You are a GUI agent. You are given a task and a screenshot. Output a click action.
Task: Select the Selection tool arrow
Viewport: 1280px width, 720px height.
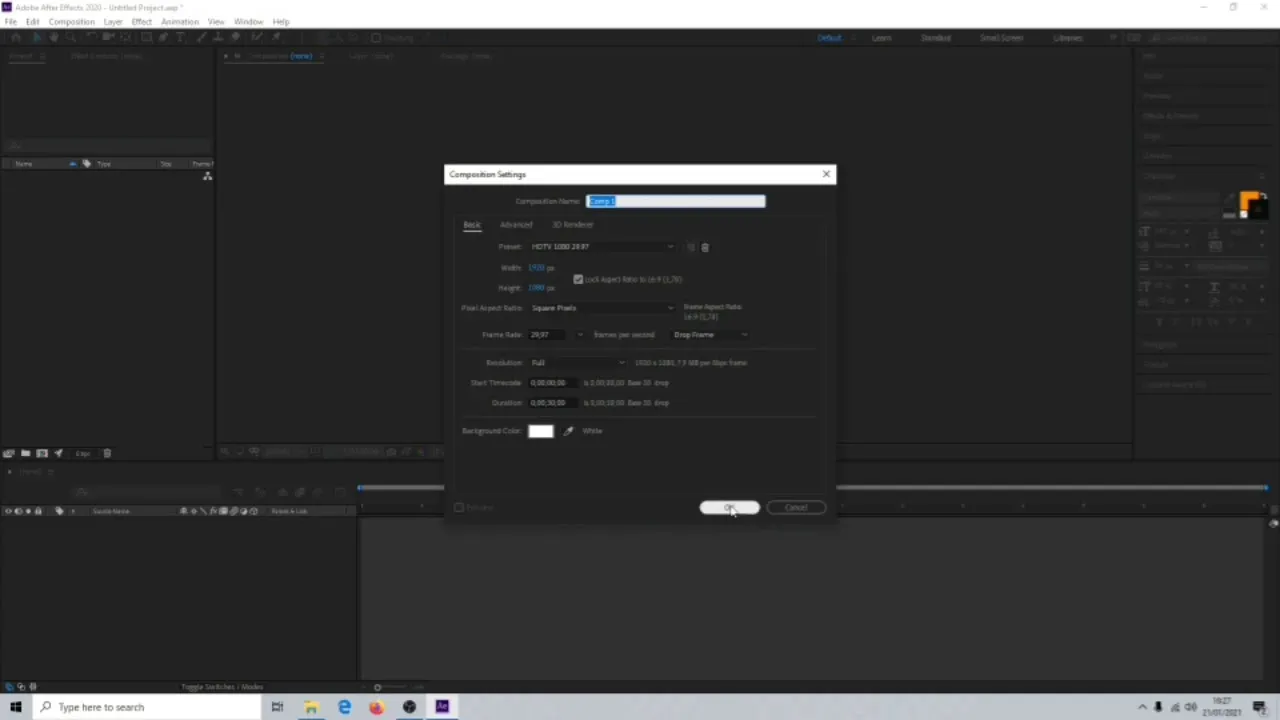[x=36, y=38]
